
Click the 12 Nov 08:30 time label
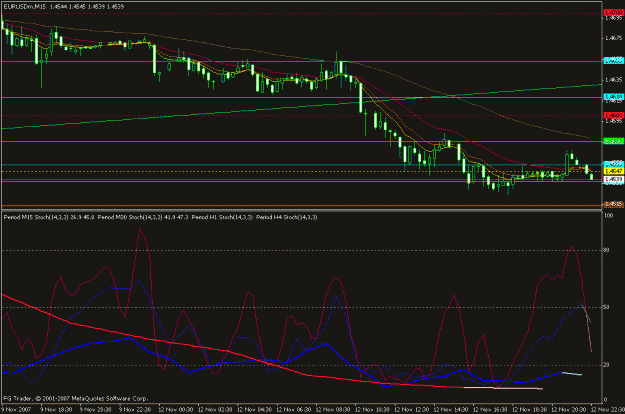[333, 410]
